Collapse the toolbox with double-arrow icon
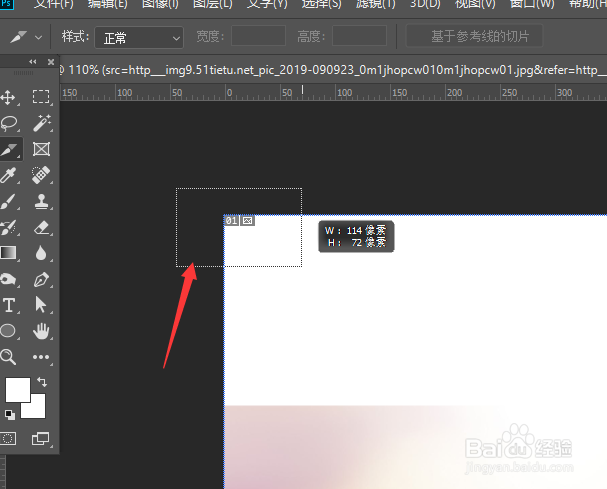 pos(33,62)
